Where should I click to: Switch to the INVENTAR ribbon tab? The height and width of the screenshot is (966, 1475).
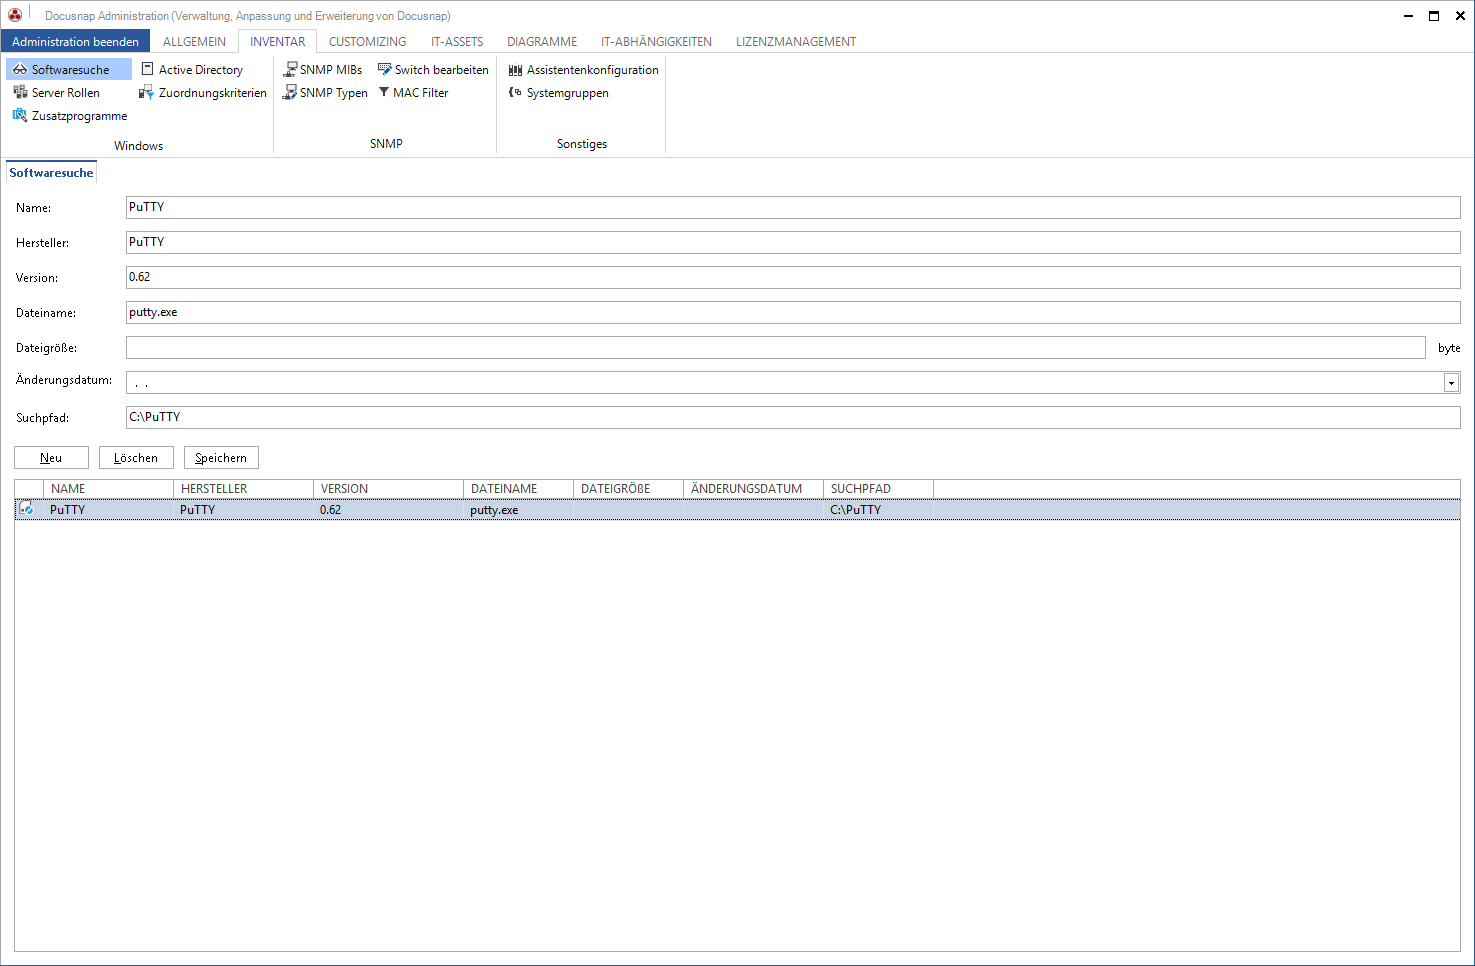(278, 41)
